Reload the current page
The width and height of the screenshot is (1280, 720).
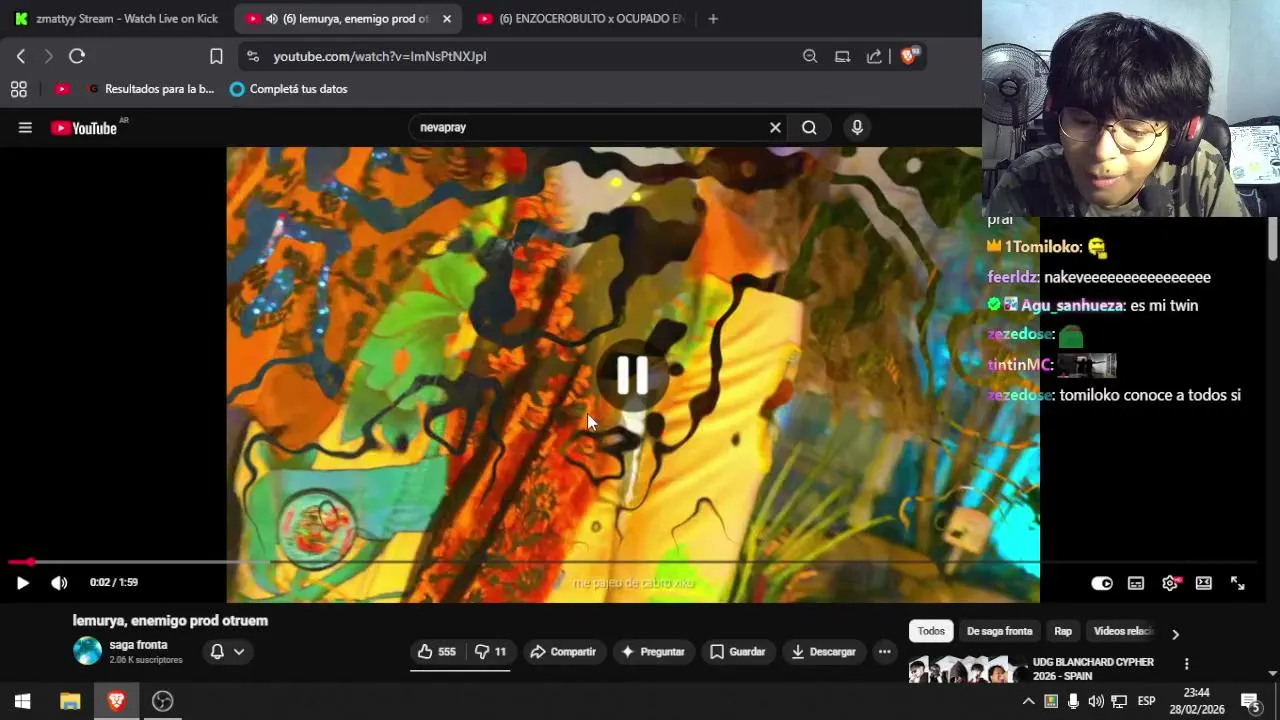pos(77,57)
